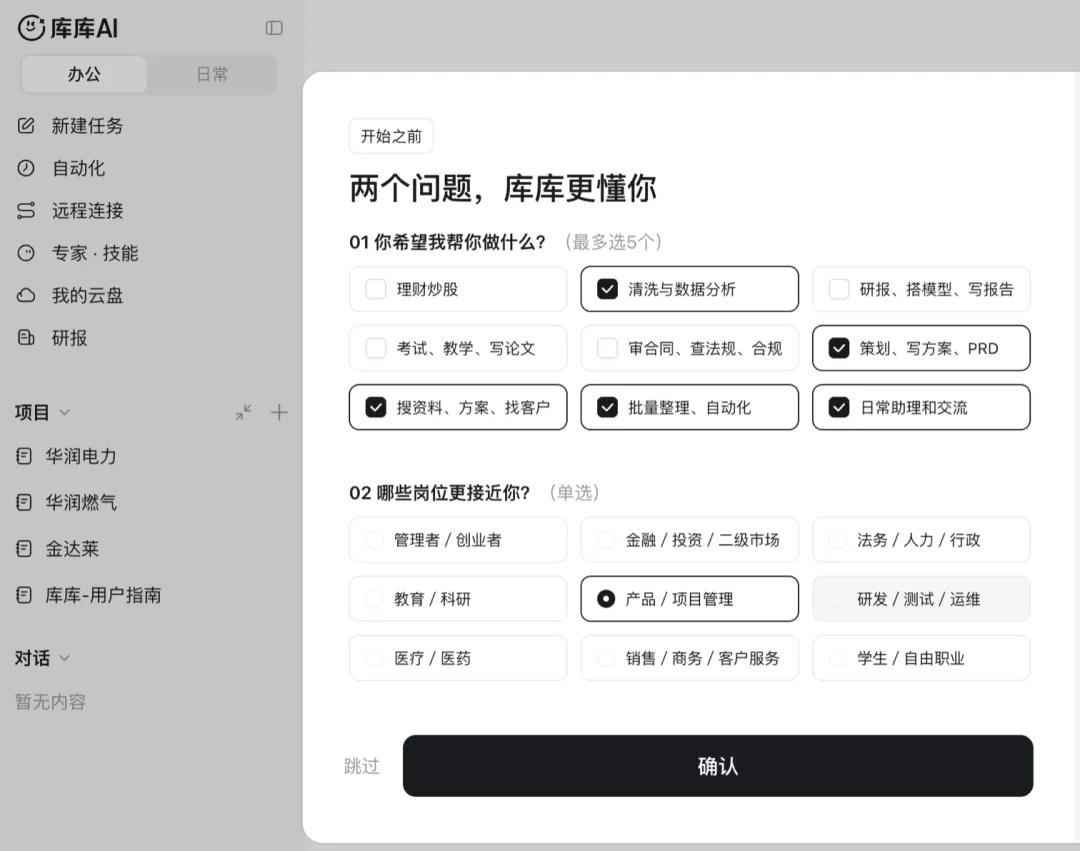
Task: Open 新建任务 in the sidebar
Action: tap(87, 126)
